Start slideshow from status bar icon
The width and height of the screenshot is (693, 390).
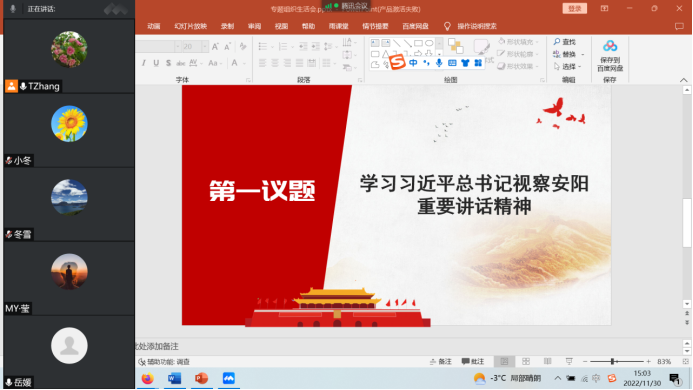pyautogui.click(x=569, y=361)
